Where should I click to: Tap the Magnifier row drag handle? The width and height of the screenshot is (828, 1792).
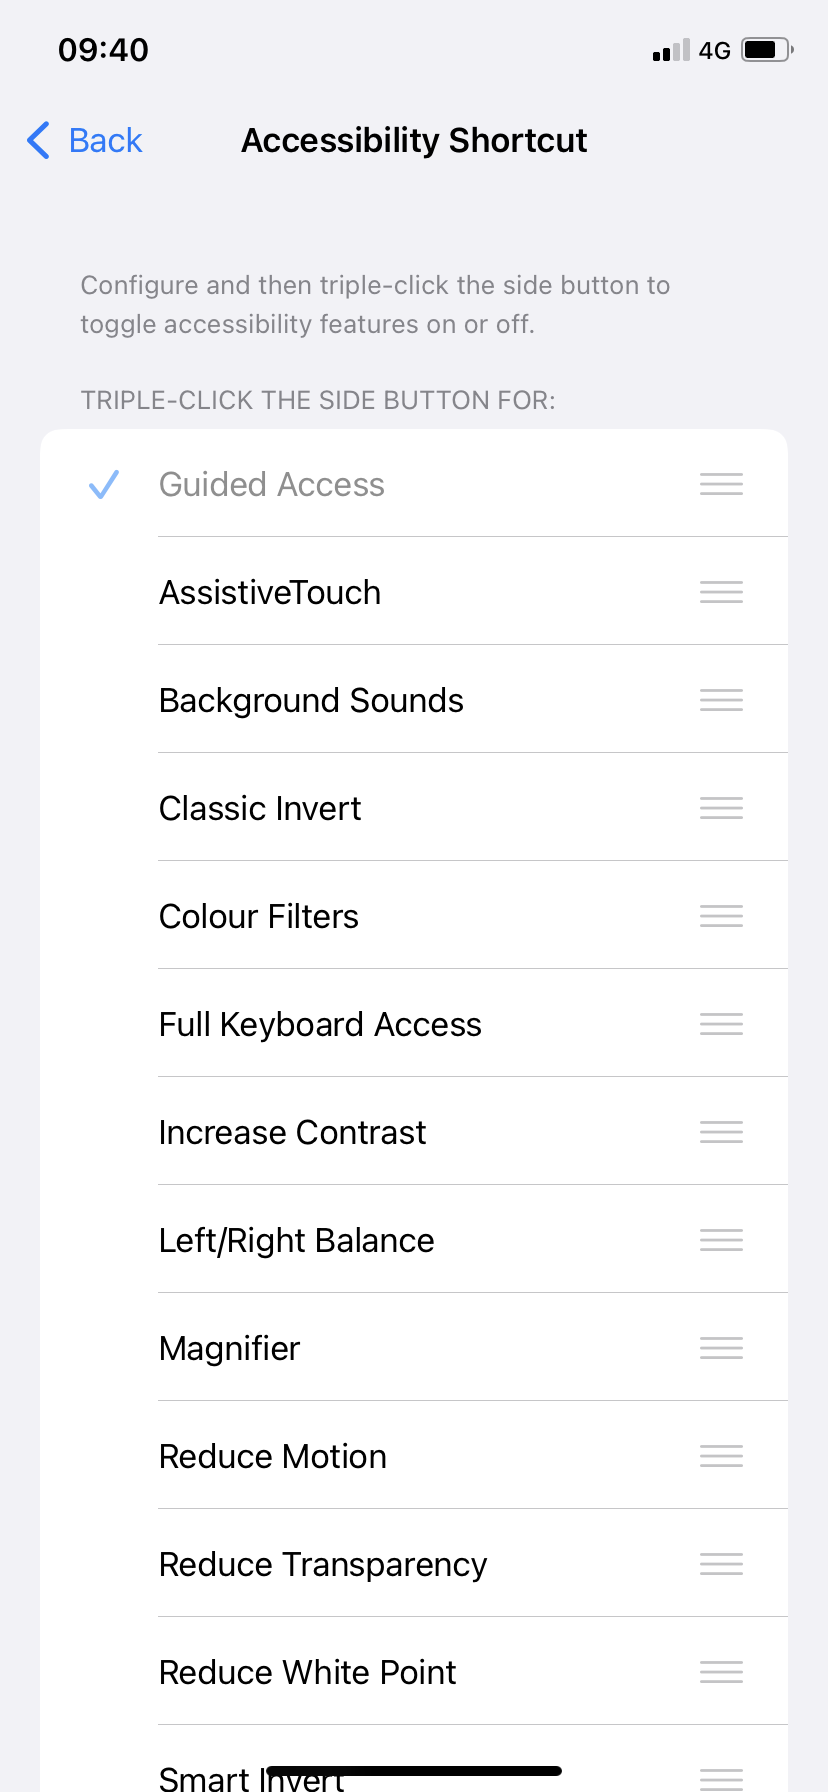tap(721, 1349)
